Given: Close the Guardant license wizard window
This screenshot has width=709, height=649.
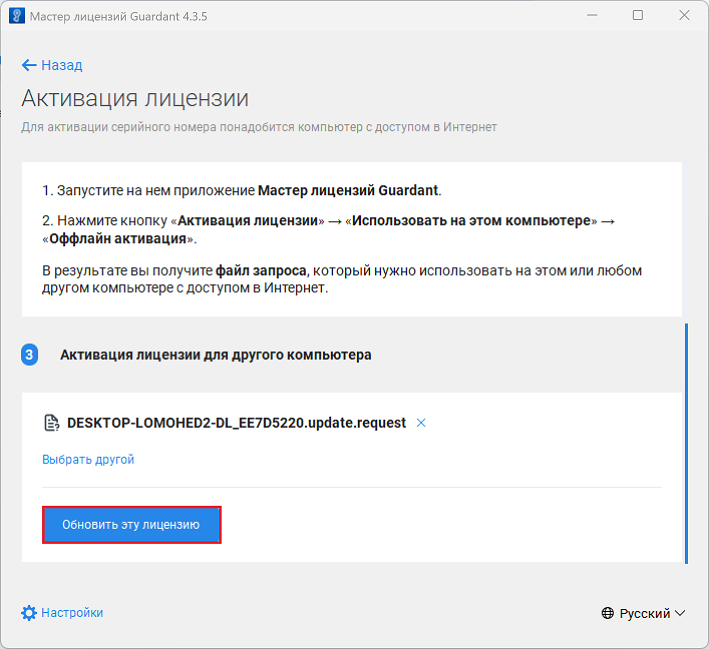Looking at the screenshot, I should (x=685, y=16).
